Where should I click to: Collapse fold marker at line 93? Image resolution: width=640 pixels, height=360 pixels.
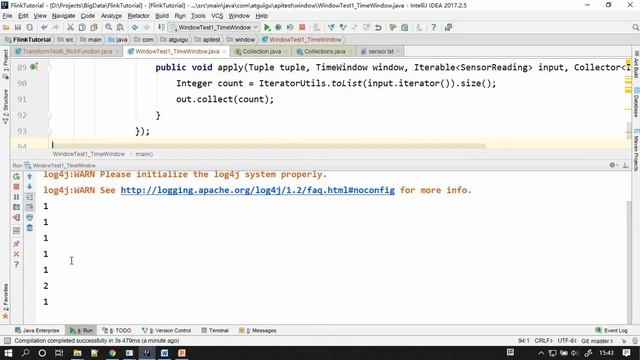pos(49,131)
